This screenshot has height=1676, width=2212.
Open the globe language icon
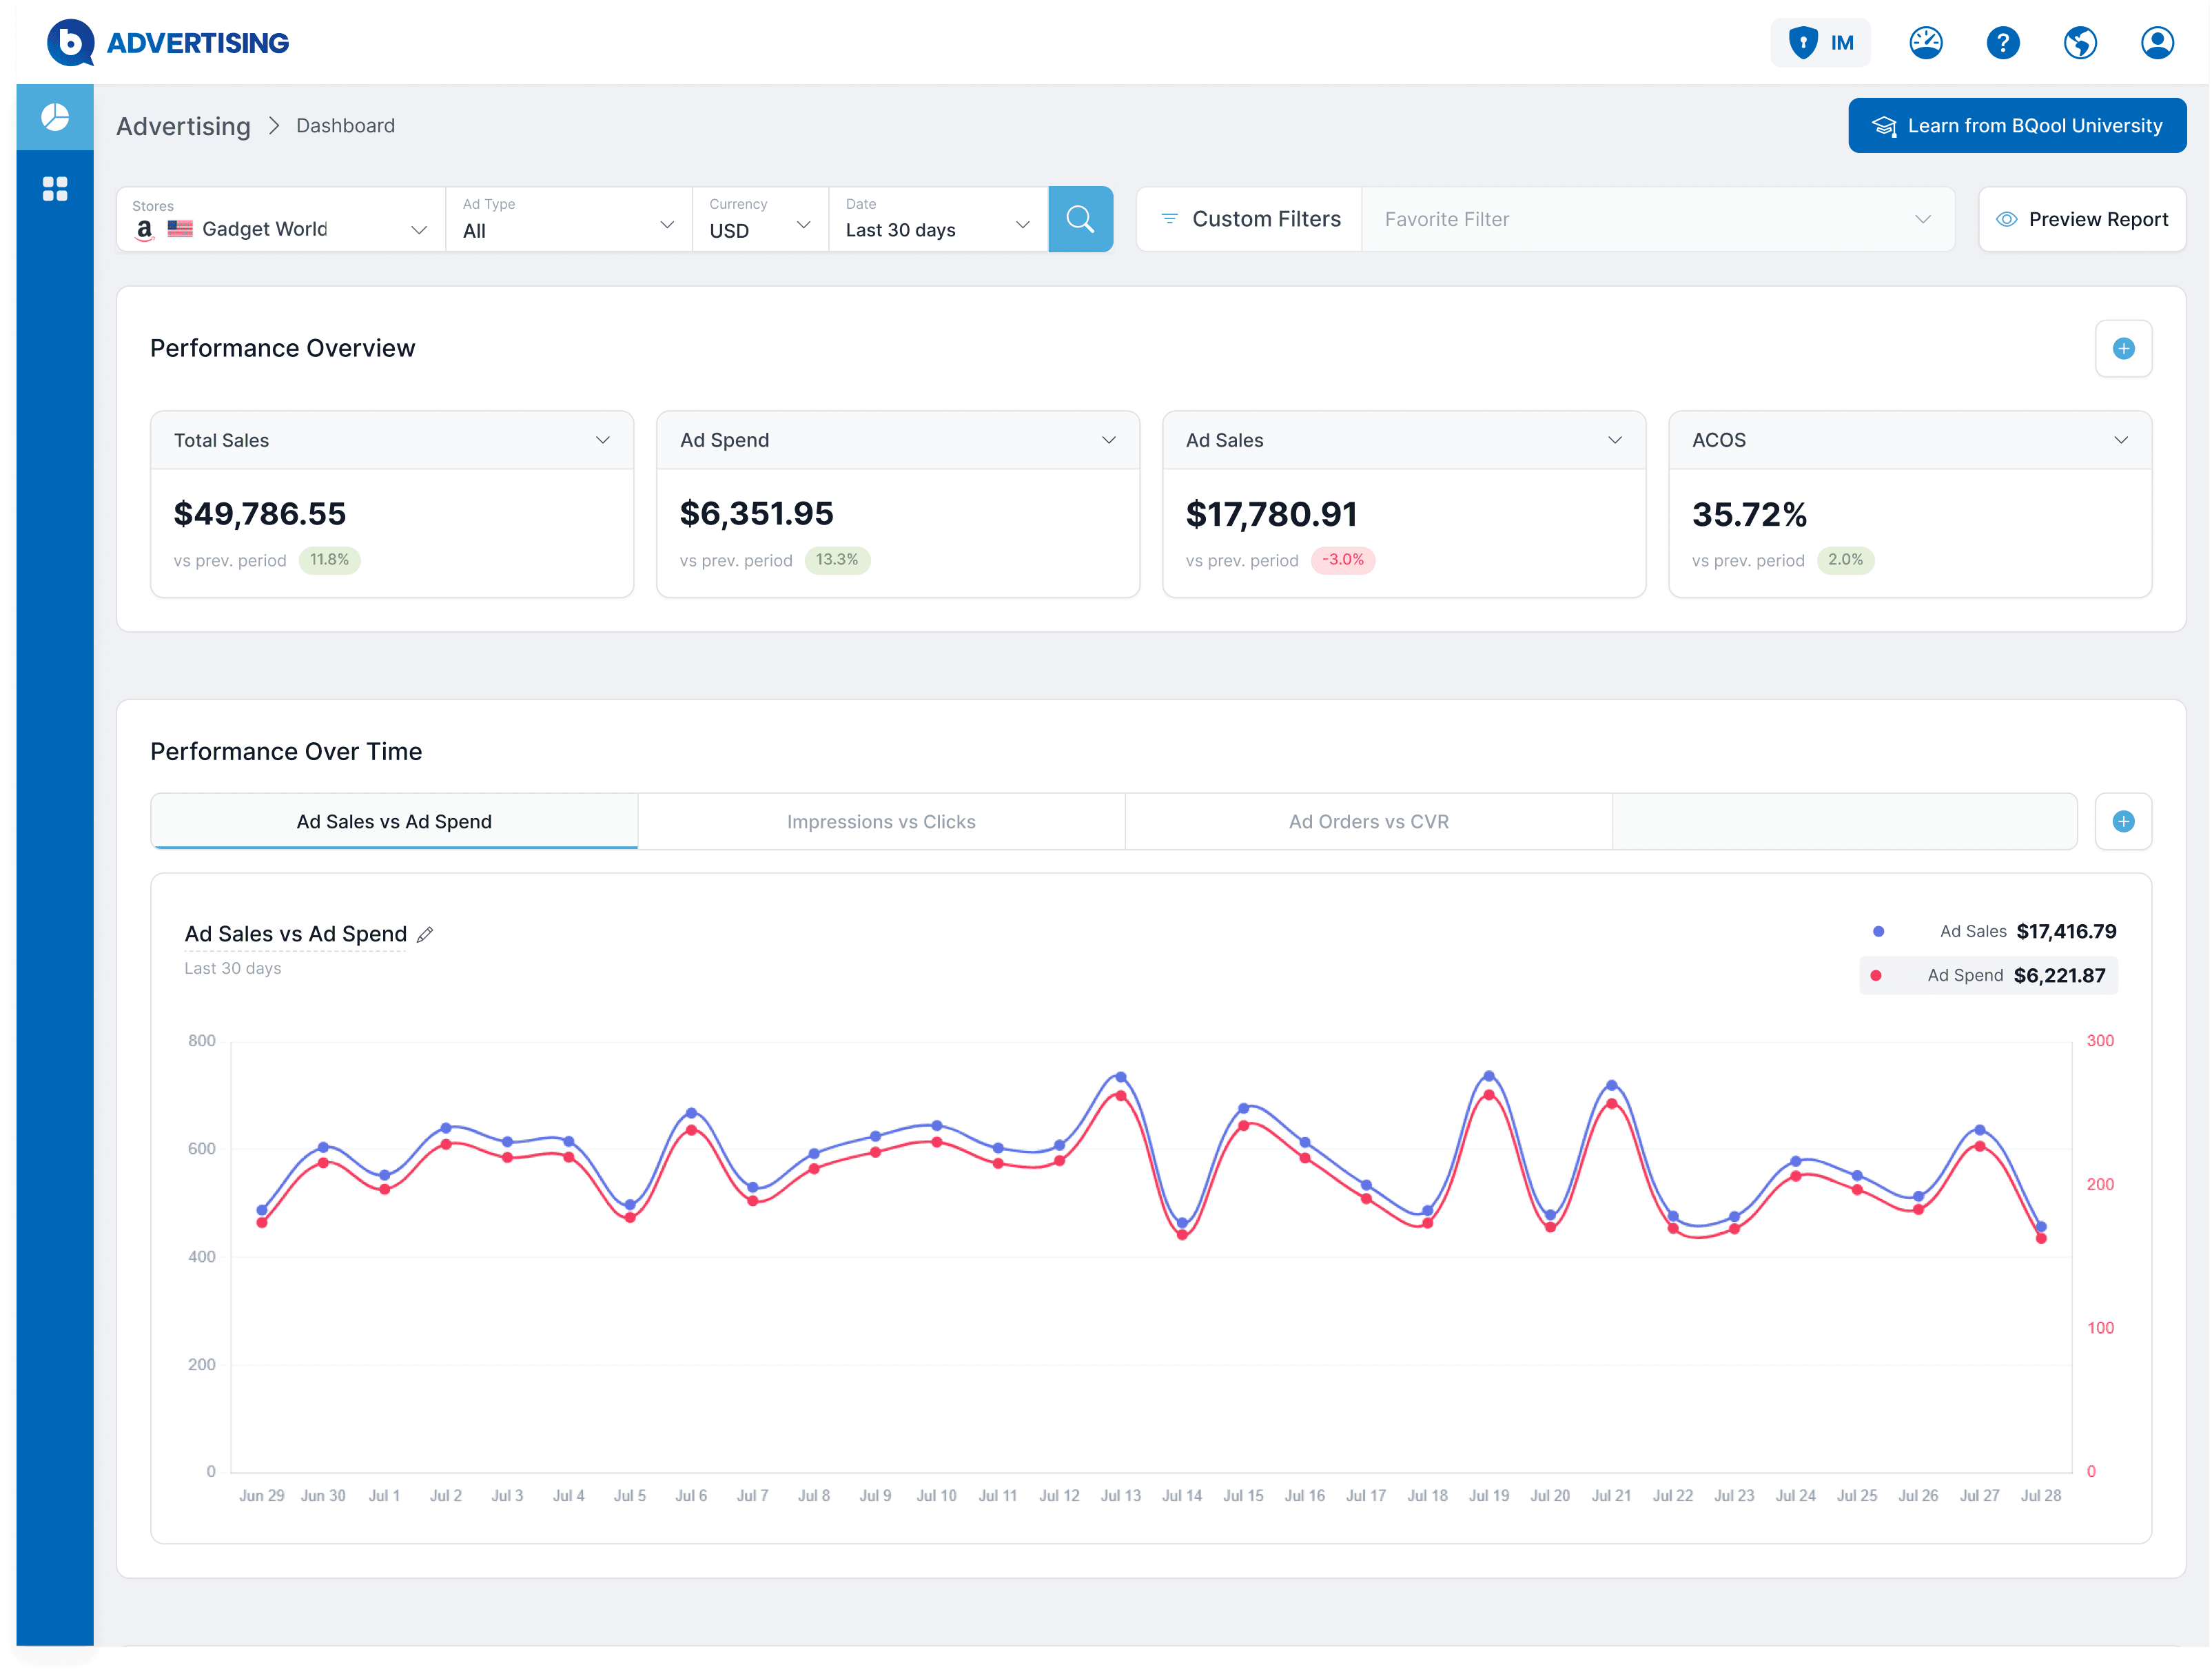point(2080,42)
